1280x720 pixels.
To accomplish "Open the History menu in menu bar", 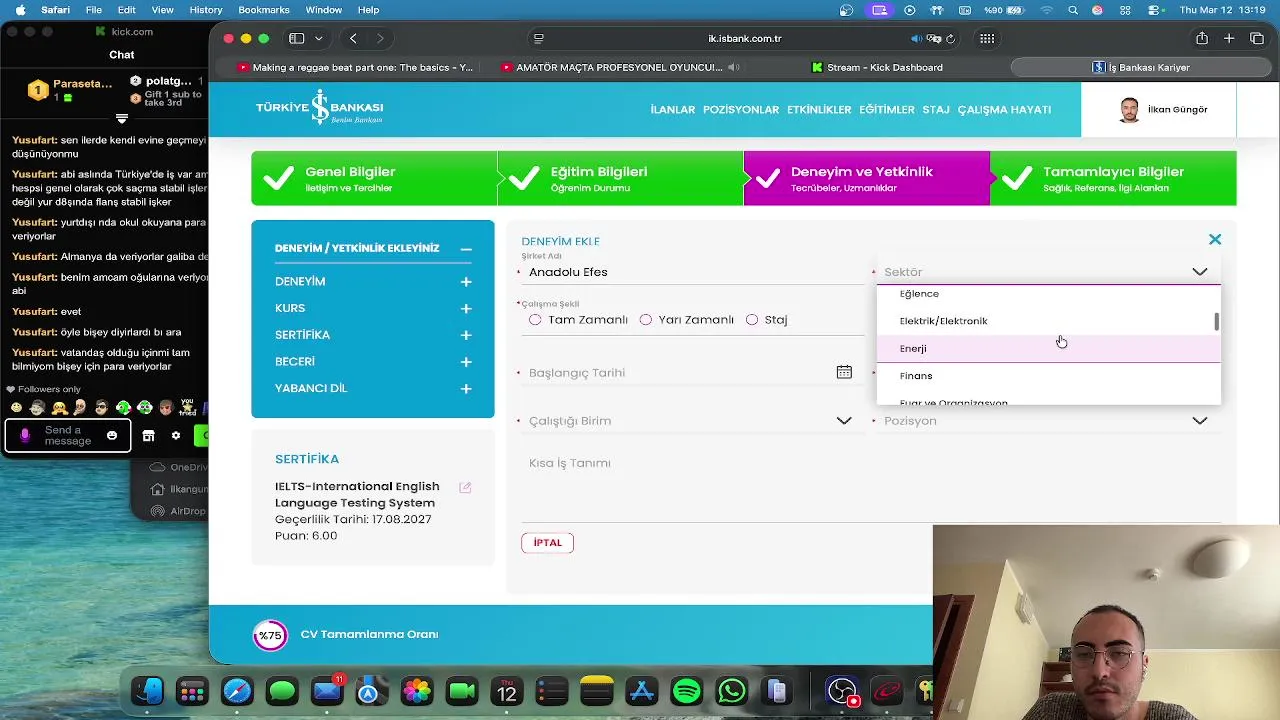I will (x=206, y=10).
